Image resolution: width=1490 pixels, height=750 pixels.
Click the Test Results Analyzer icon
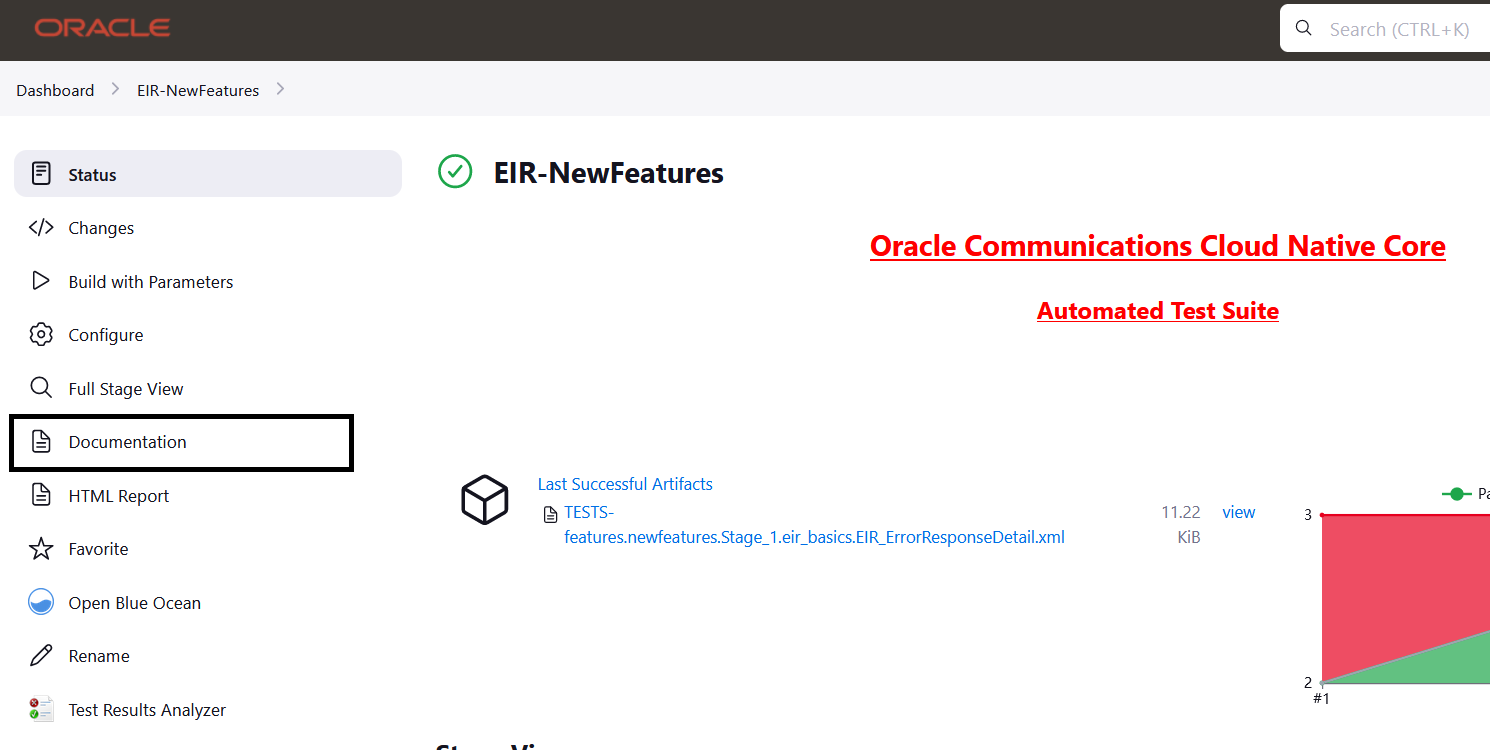point(41,709)
